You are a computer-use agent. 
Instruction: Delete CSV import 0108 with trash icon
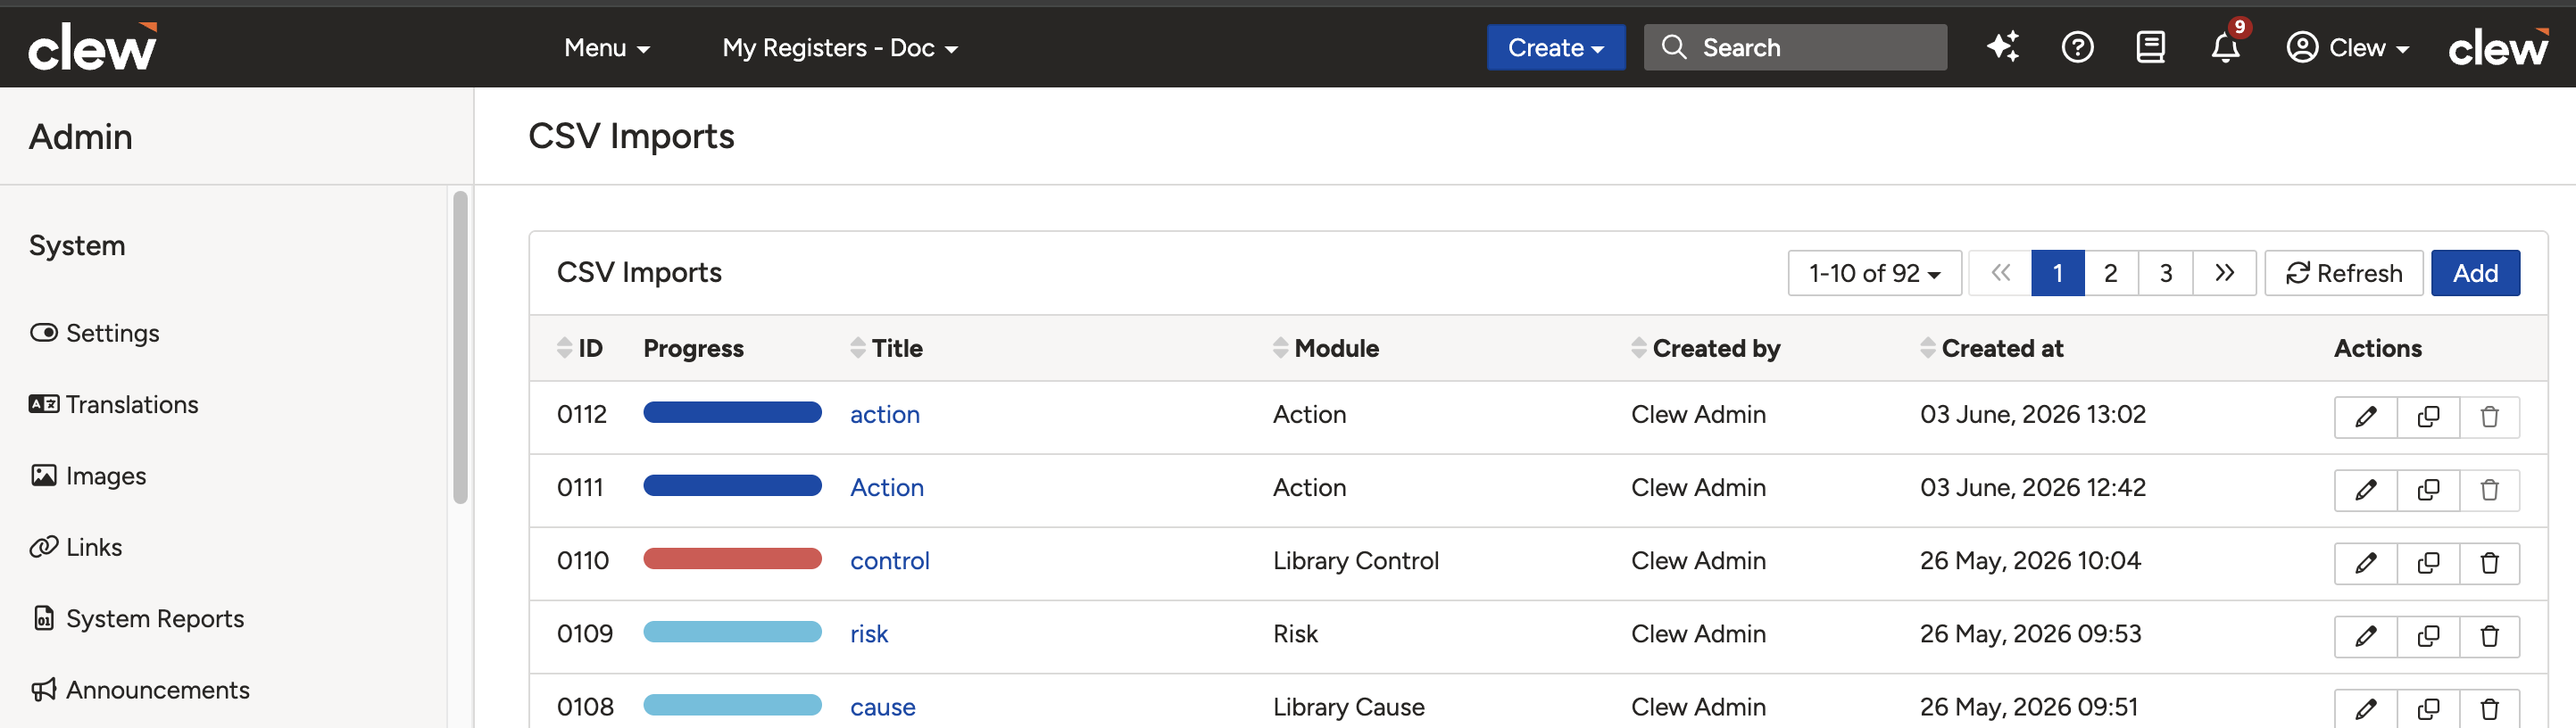[x=2489, y=709]
